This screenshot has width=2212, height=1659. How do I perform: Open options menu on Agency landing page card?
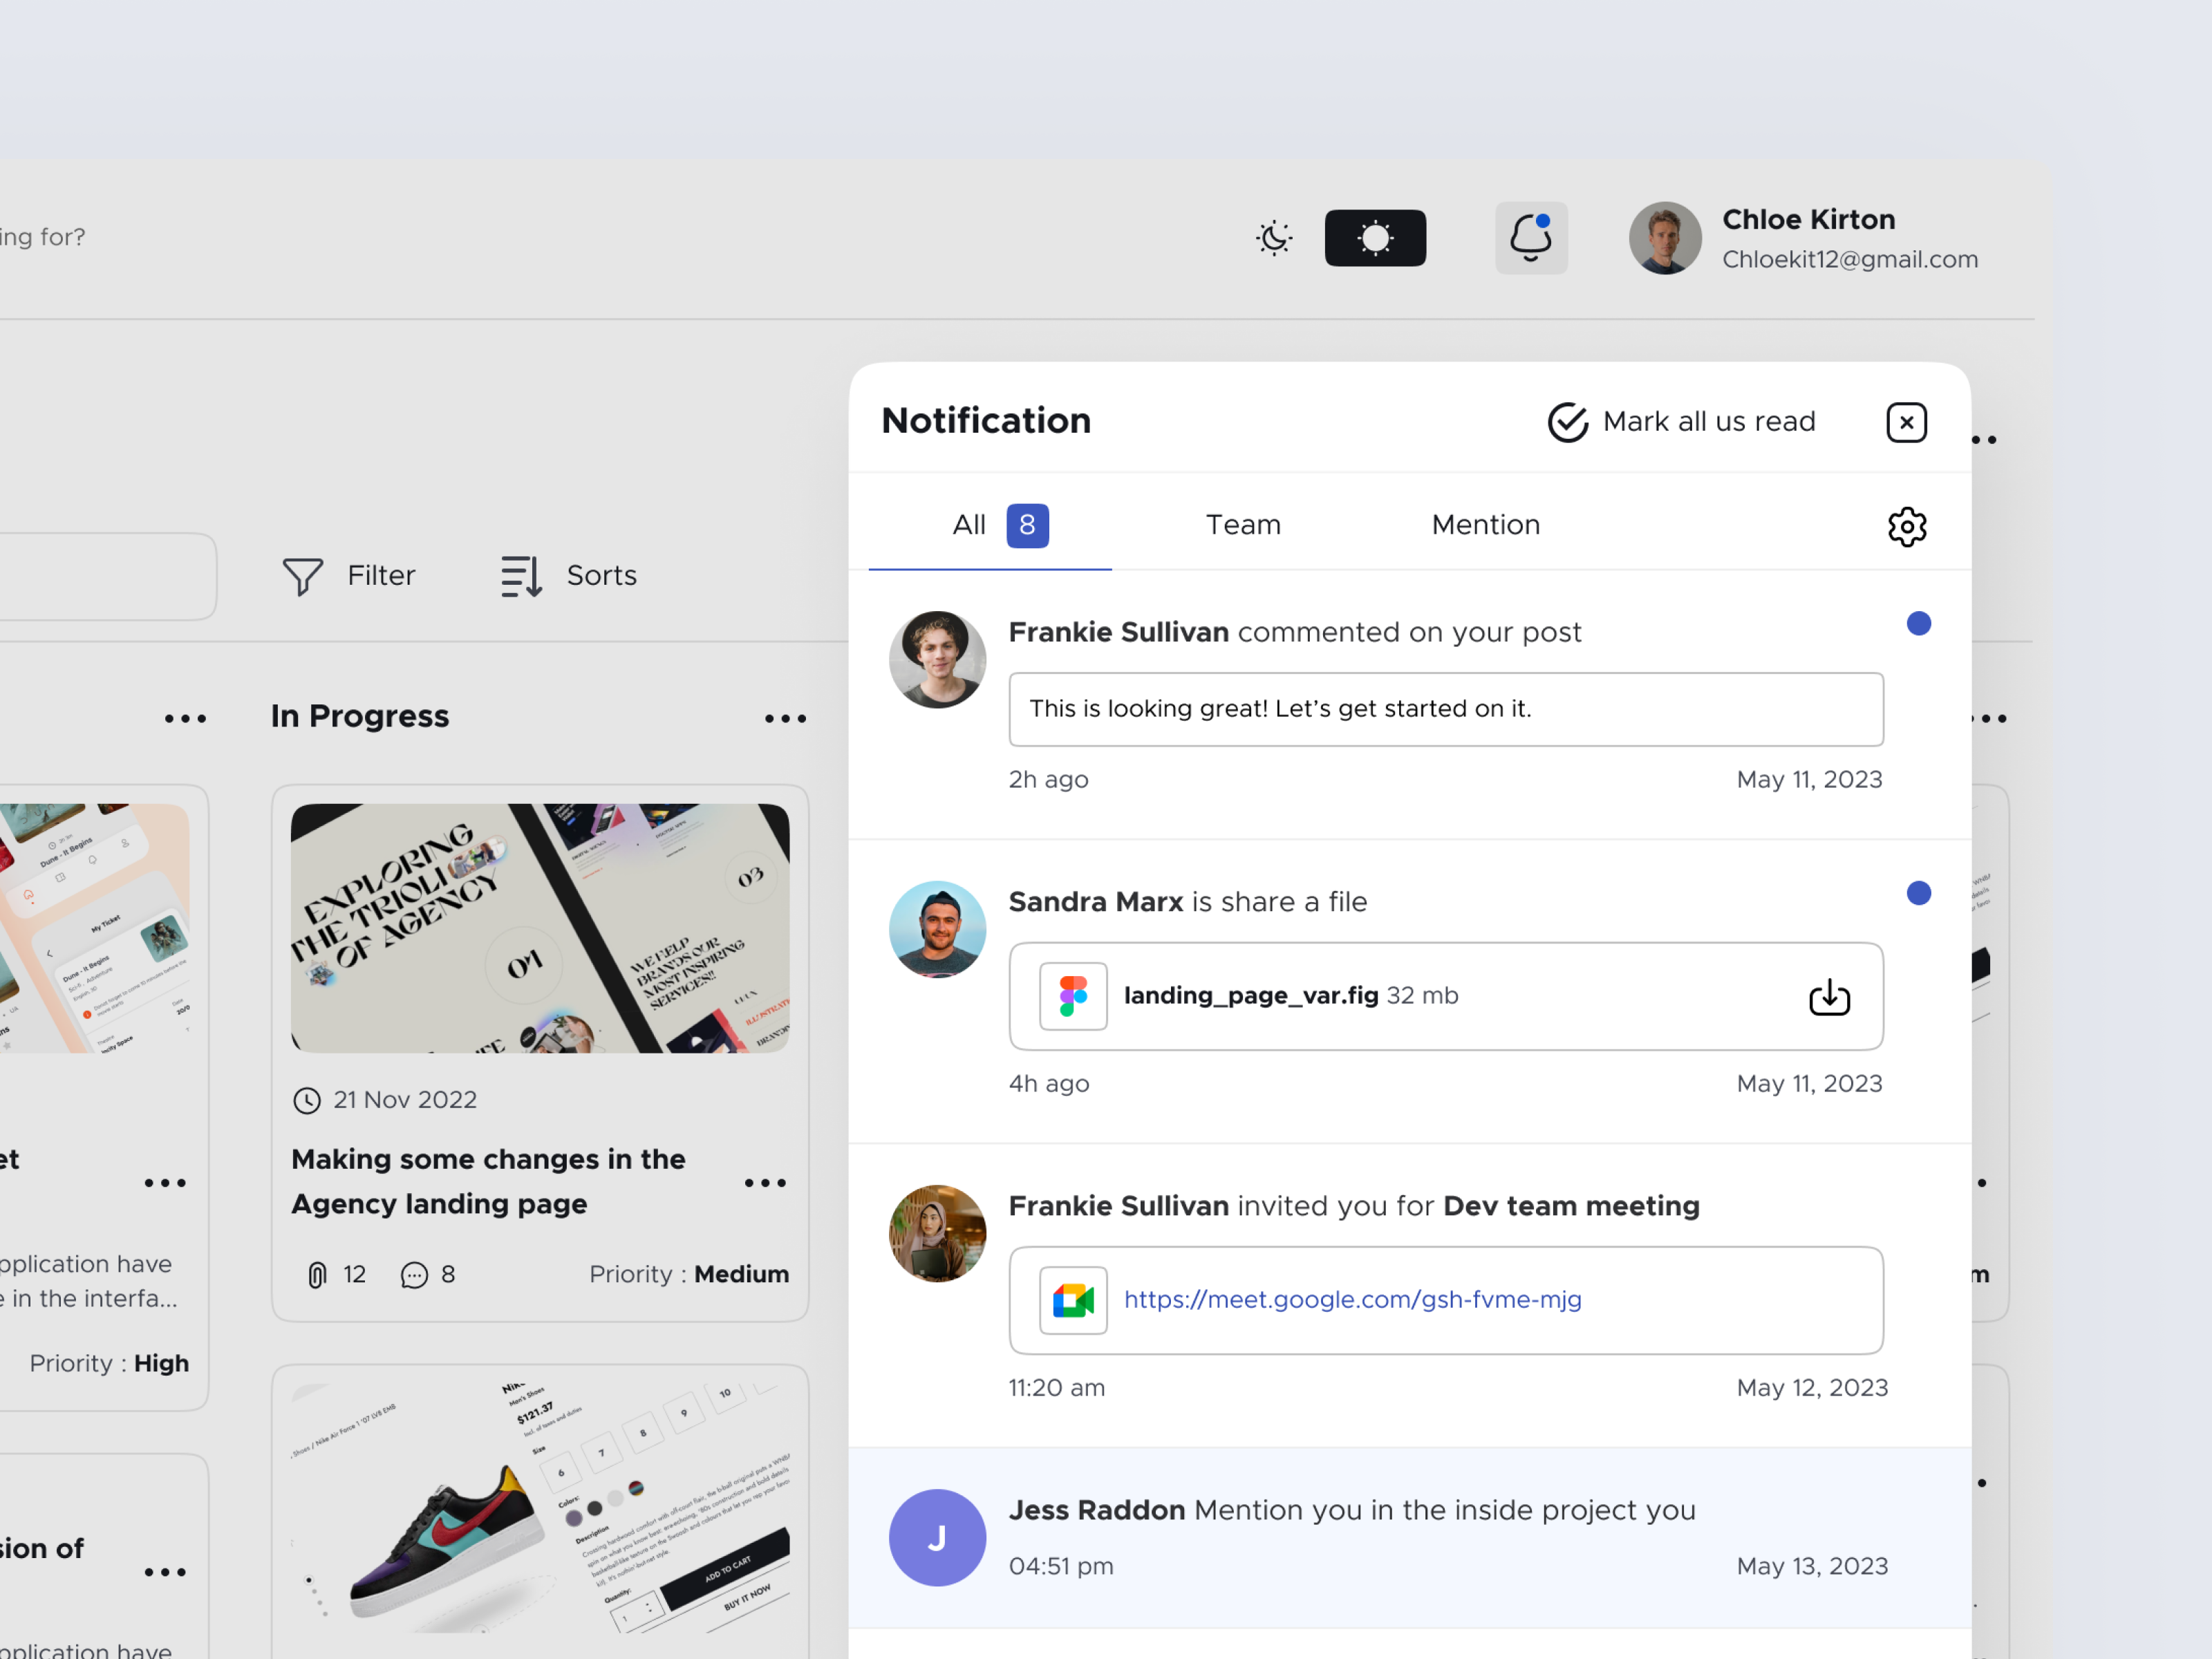pos(766,1182)
